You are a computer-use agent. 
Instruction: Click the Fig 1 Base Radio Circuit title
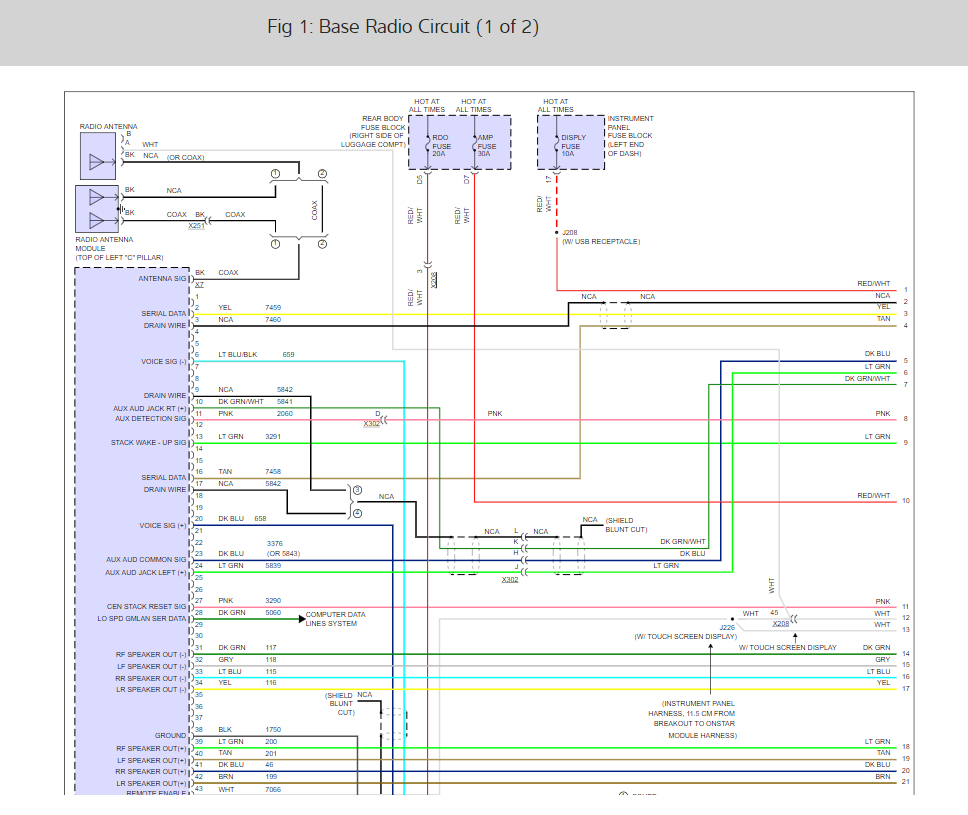[x=403, y=27]
